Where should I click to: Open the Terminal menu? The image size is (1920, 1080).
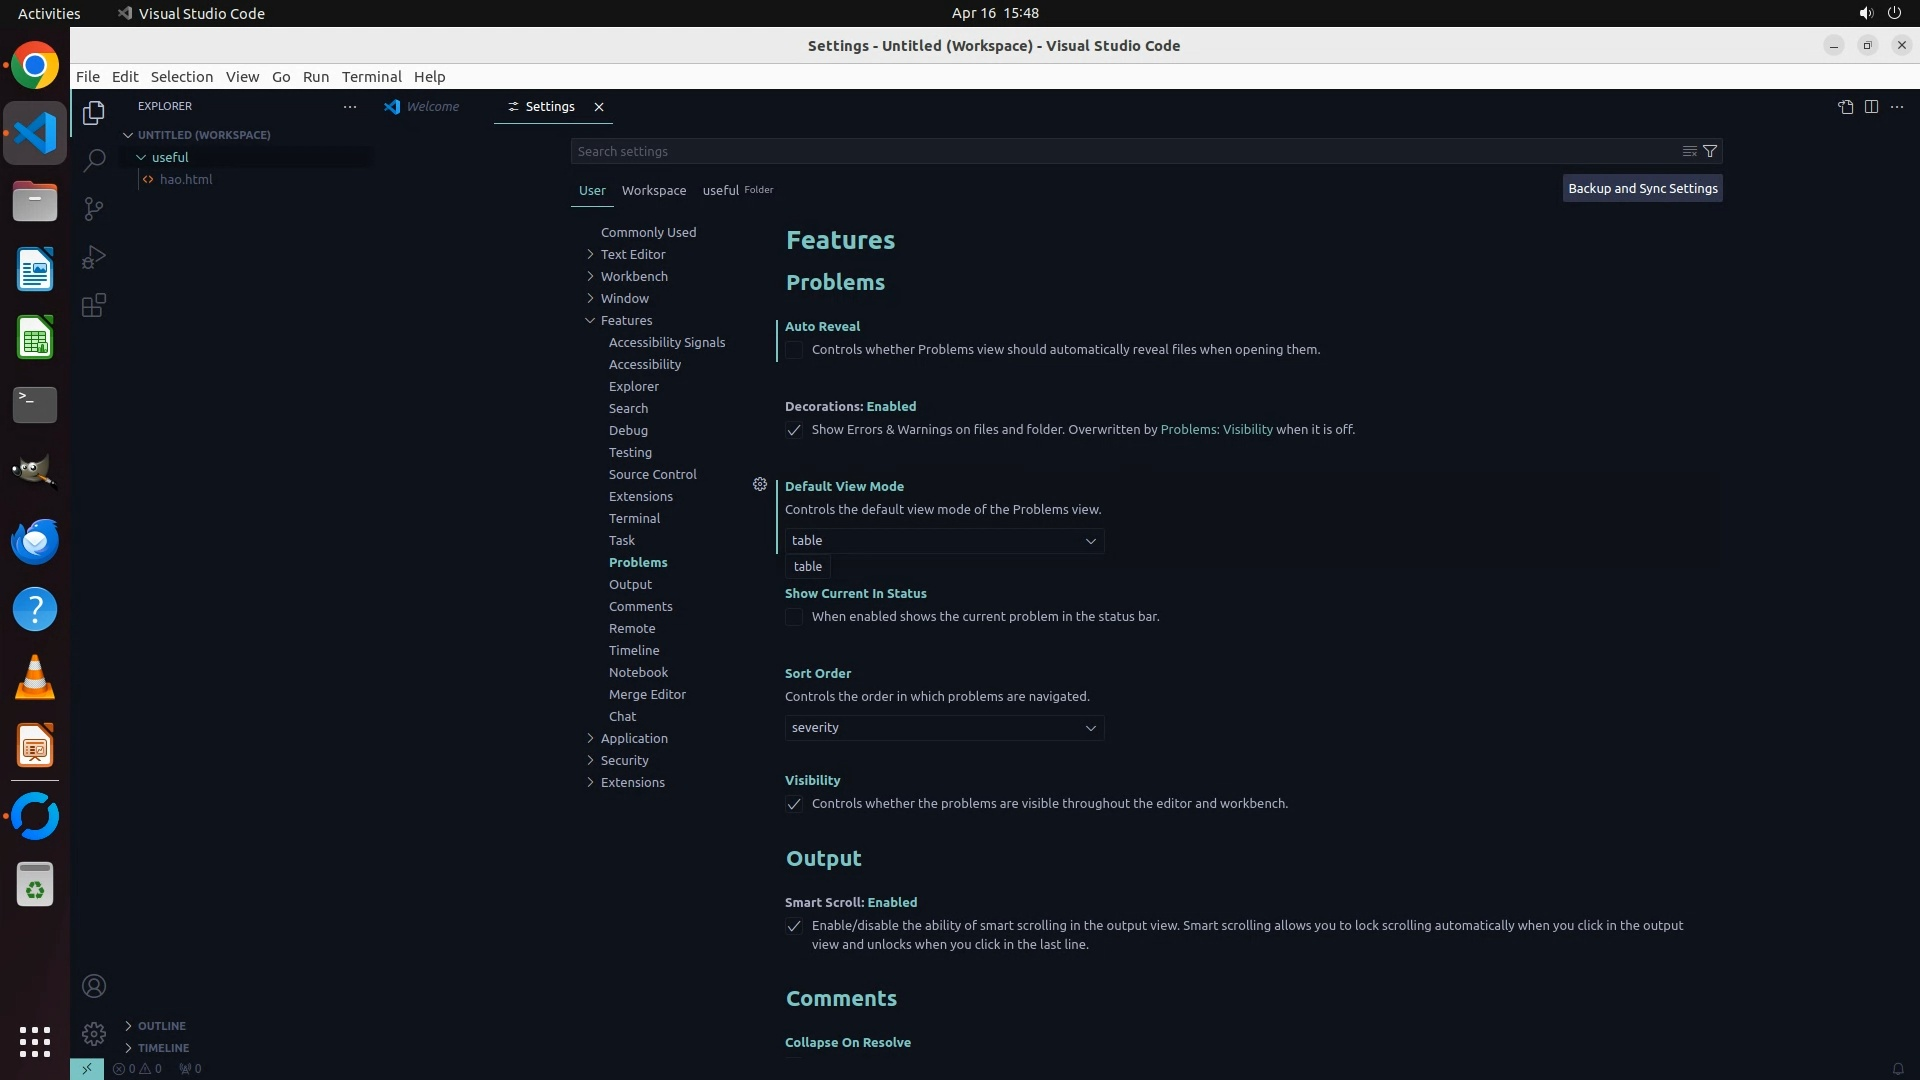[371, 77]
